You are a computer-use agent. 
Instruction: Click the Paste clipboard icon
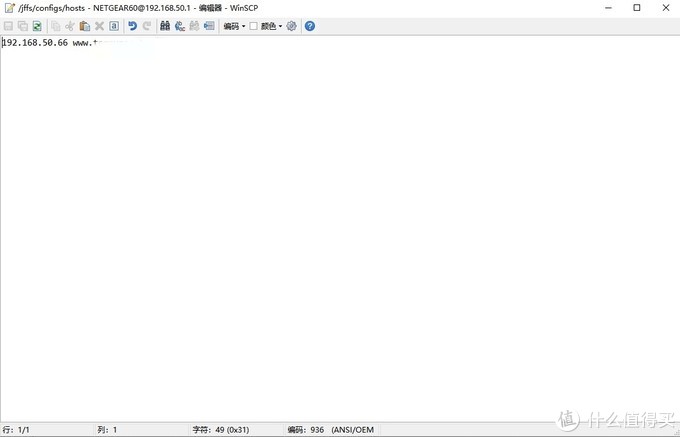click(x=84, y=26)
